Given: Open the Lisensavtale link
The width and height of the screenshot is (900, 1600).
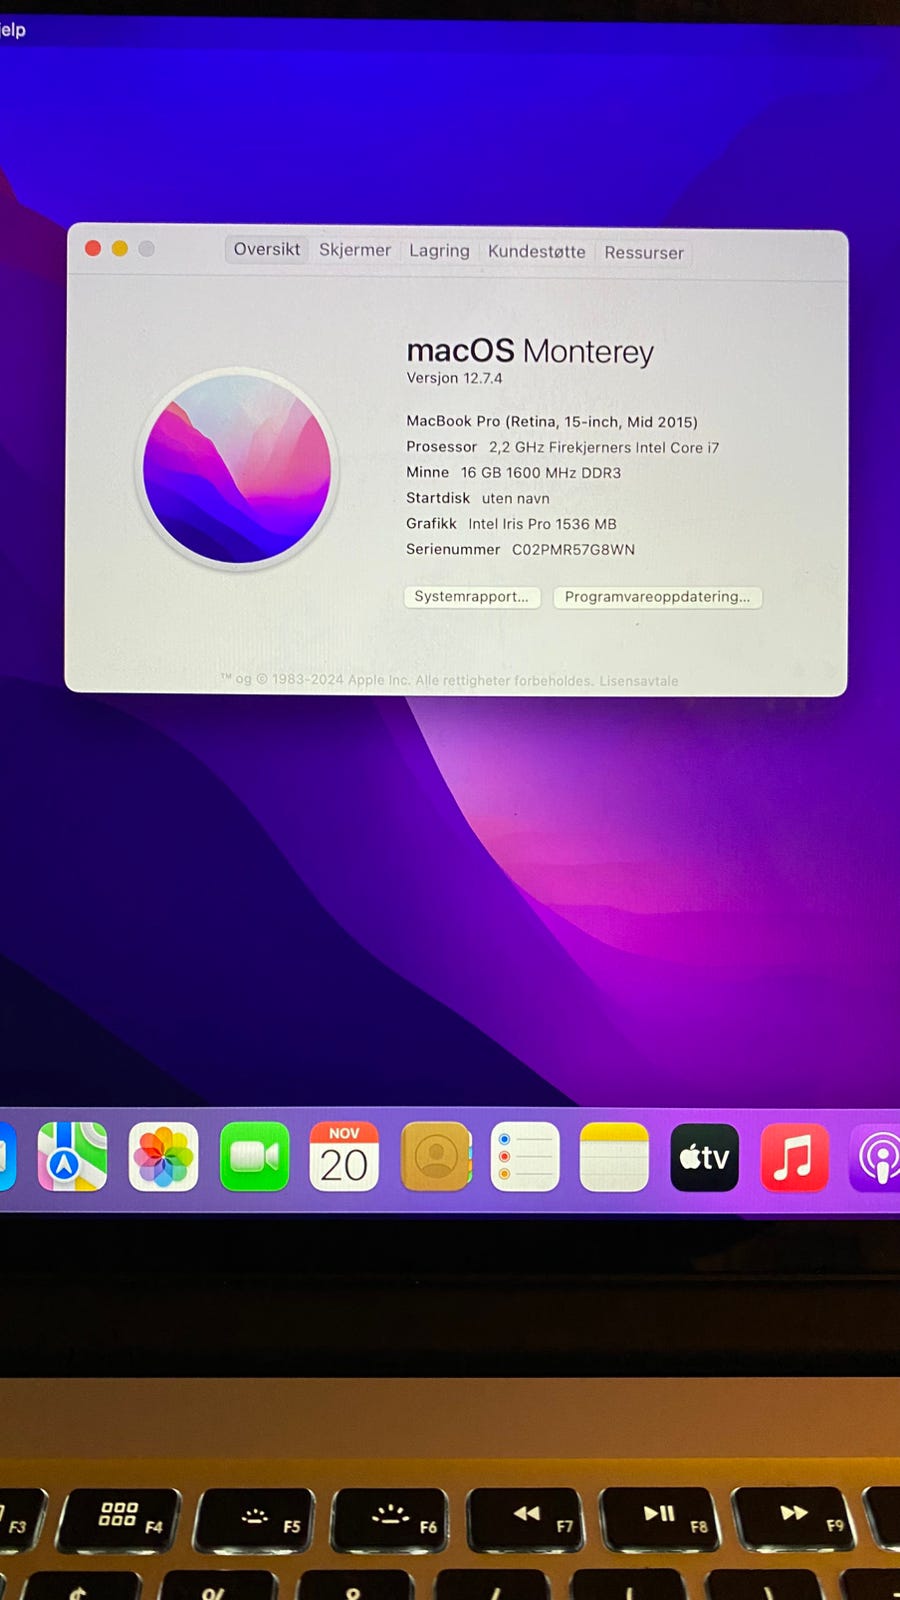Looking at the screenshot, I should pos(639,681).
